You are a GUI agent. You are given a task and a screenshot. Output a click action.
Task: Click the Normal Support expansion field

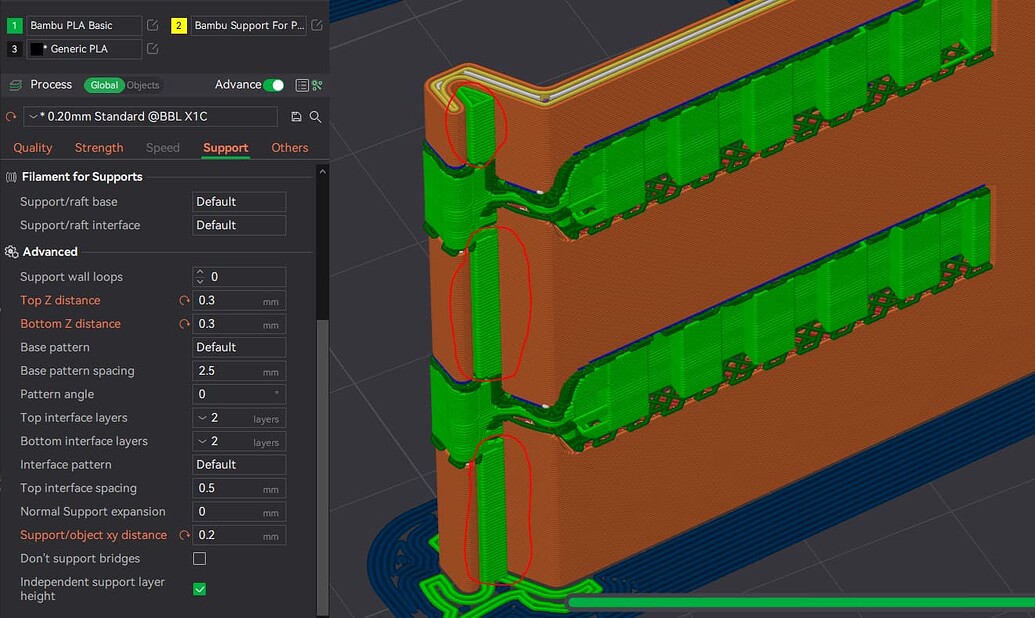click(x=239, y=512)
